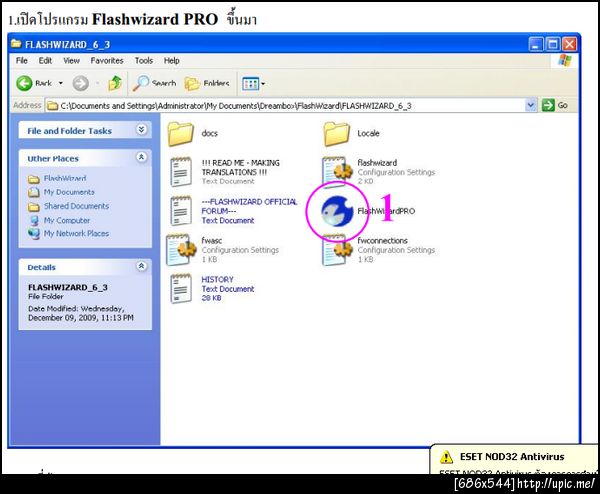Viewport: 600px width, 494px height.
Task: Go to FlashWizard in Other Places
Action: pyautogui.click(x=65, y=178)
